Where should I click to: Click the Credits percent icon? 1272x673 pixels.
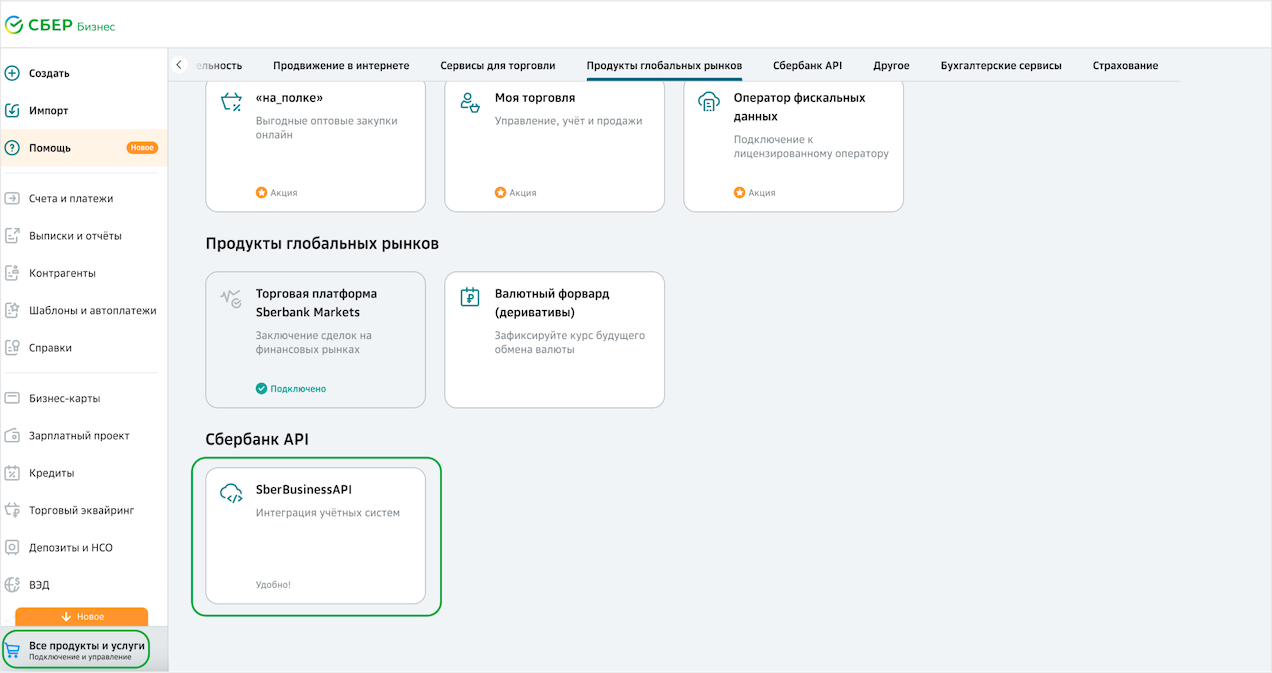[12, 473]
